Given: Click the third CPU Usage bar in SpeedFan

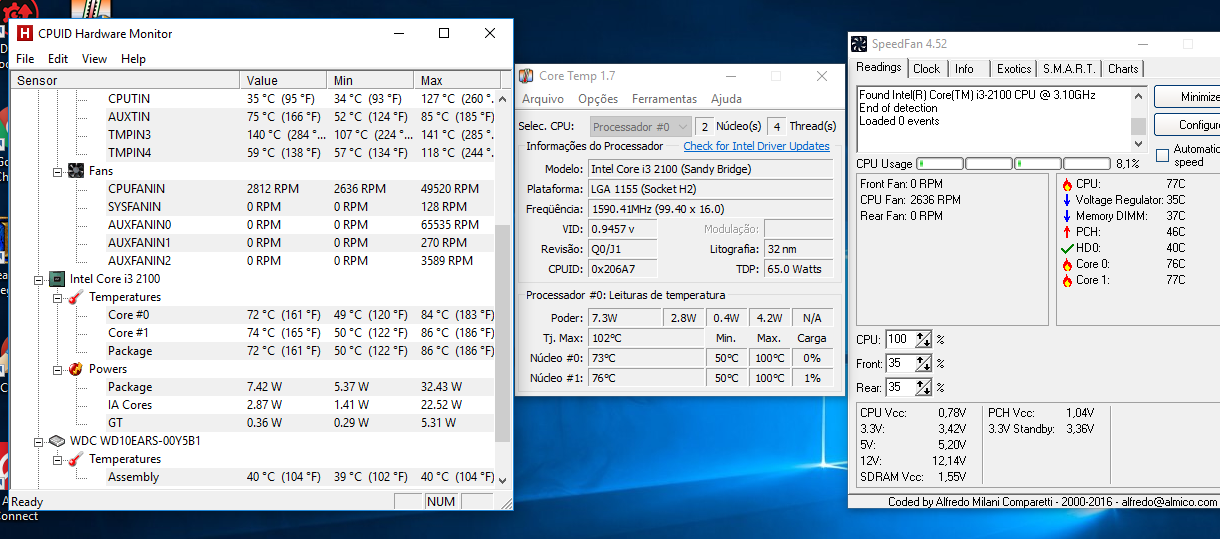Looking at the screenshot, I should click(1037, 163).
